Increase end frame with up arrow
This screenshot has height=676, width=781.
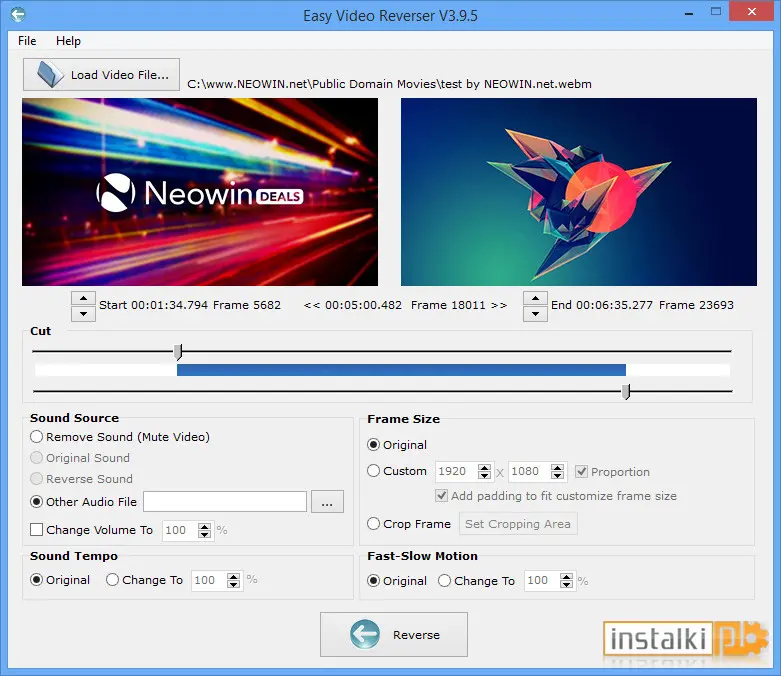535,298
